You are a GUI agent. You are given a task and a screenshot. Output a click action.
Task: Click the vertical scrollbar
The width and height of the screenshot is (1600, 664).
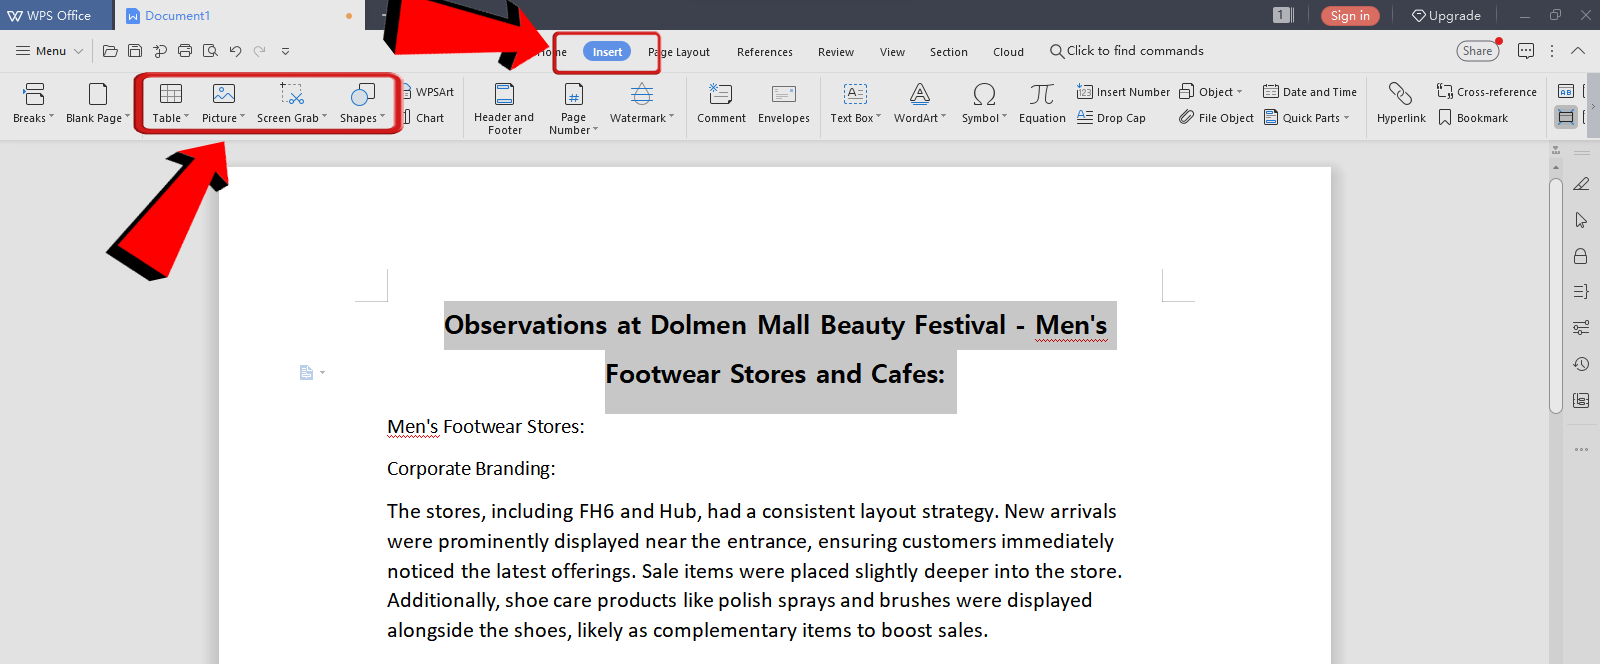tap(1555, 295)
